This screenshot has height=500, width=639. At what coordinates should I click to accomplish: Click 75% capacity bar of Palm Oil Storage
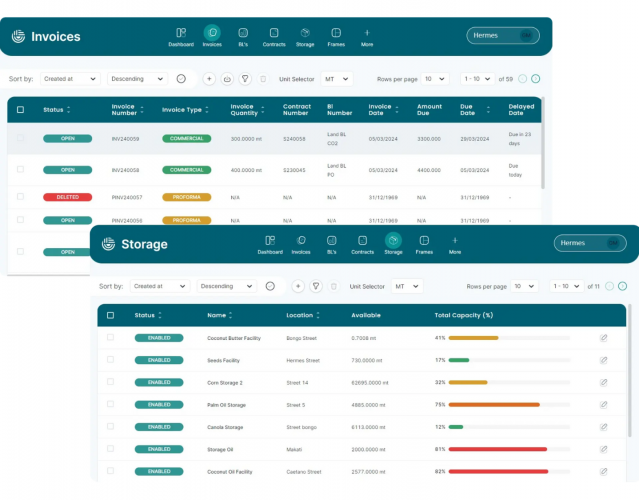coord(509,405)
